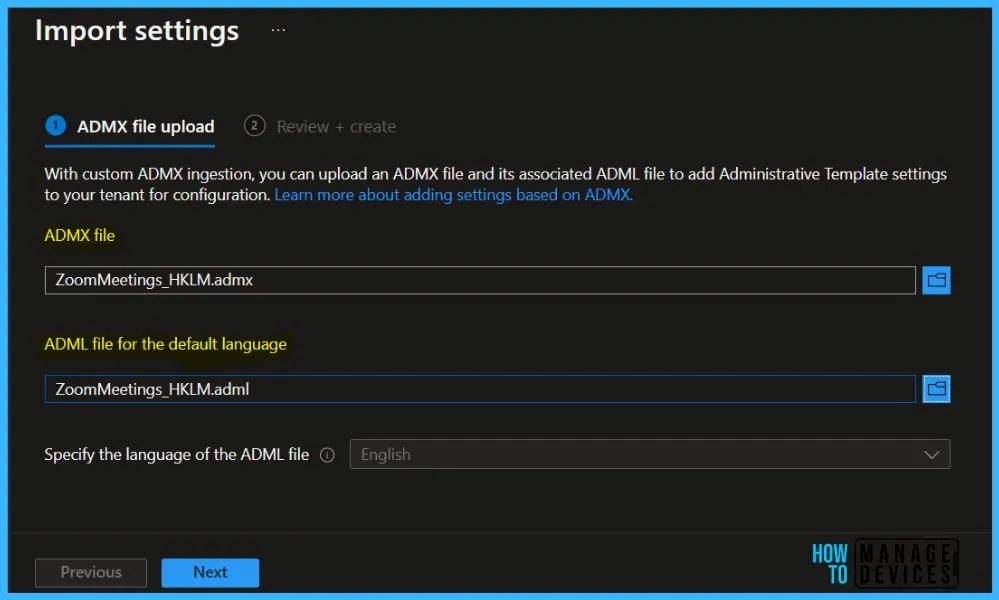Viewport: 999px width, 600px height.
Task: Focus the ZoomMeetings_HKLM.adml file field
Action: click(x=480, y=389)
